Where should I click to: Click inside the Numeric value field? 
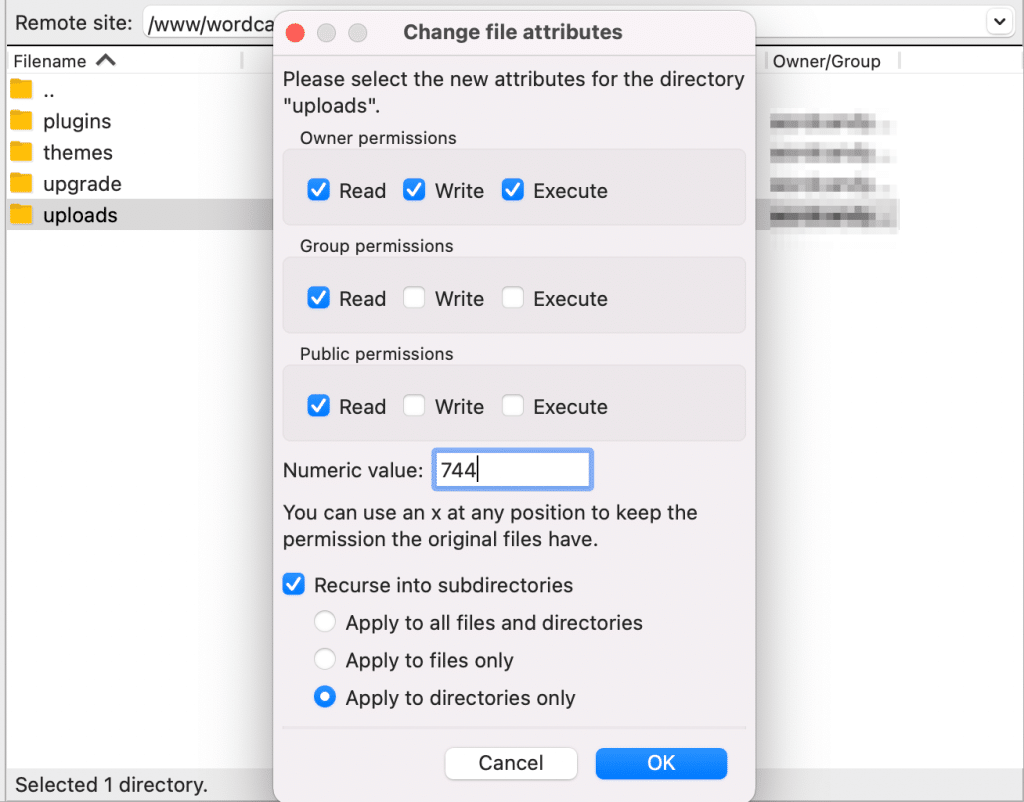512,469
